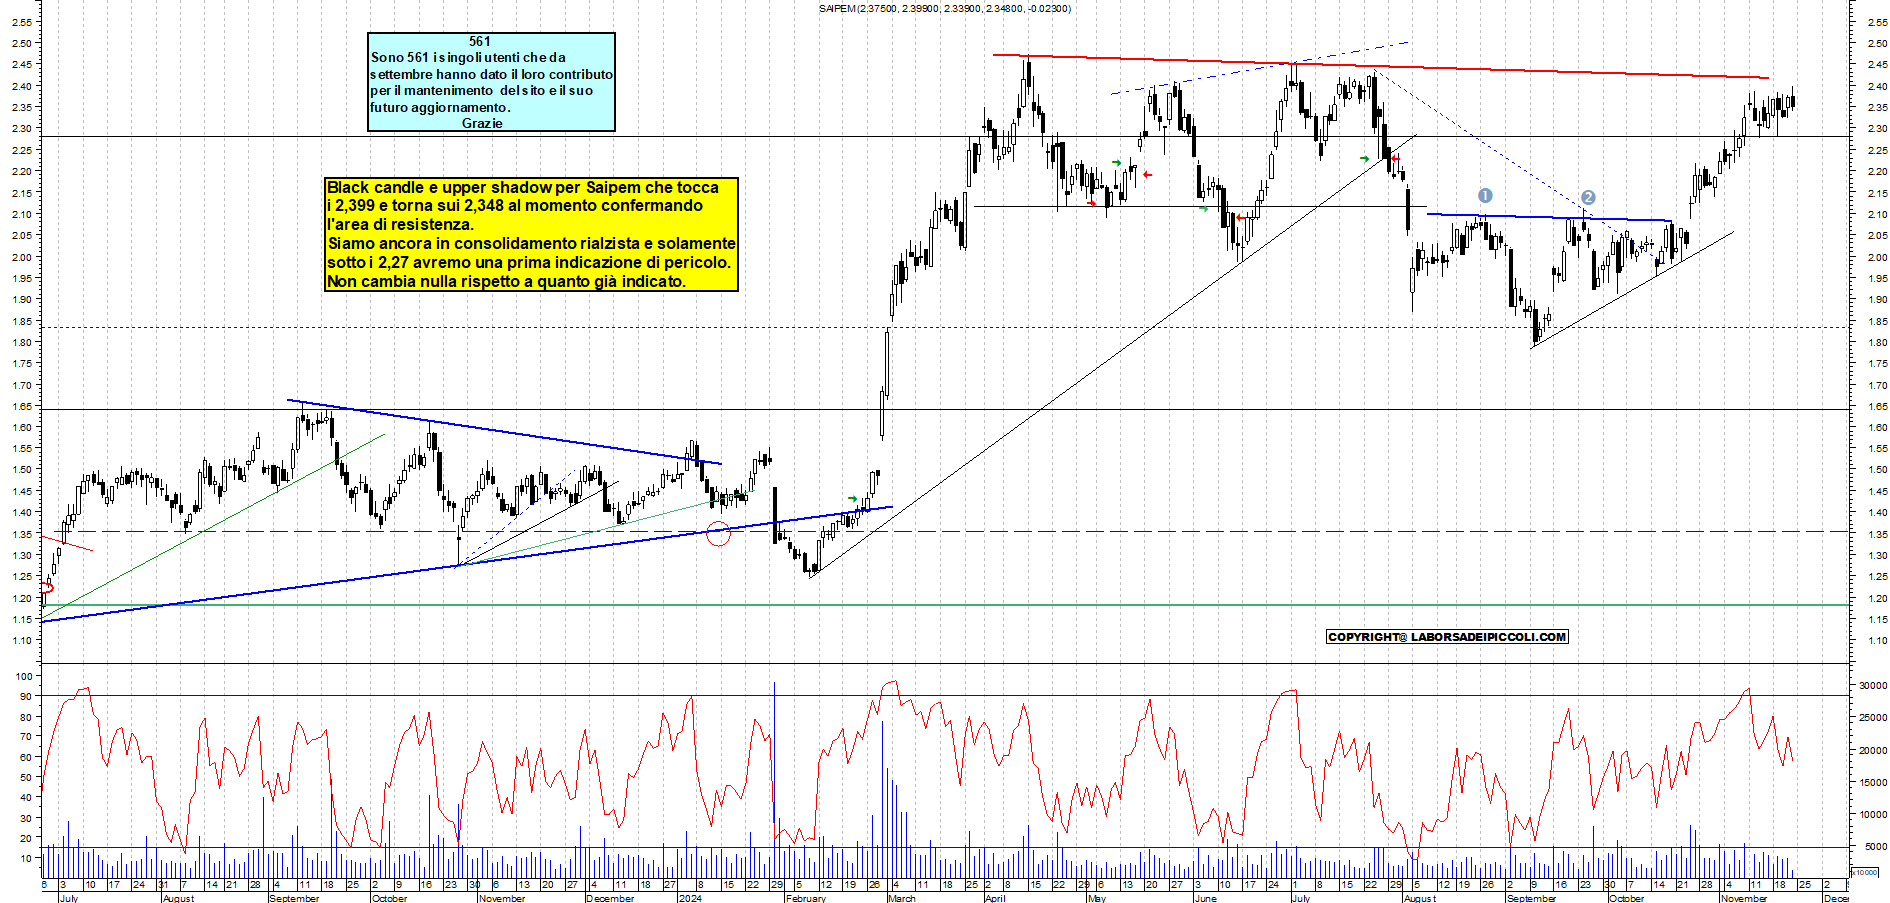Viewport: 1890px width, 903px height.
Task: Click the circled number 2 marker
Action: click(1588, 198)
